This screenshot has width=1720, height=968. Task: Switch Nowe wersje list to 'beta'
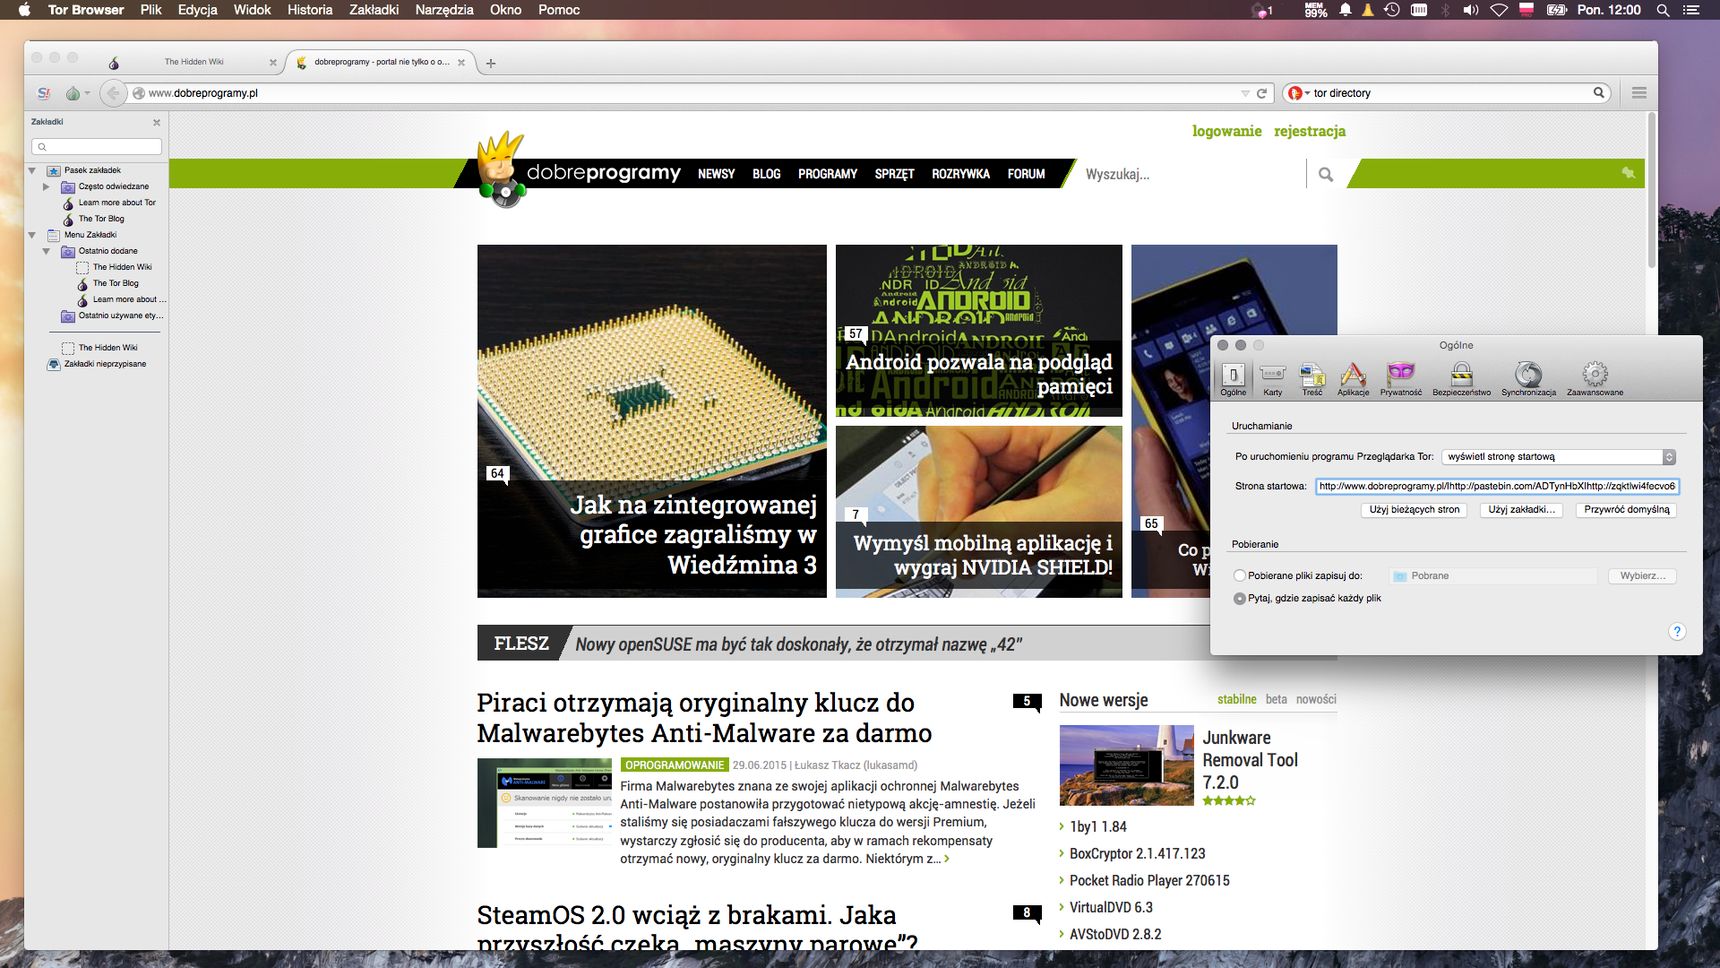tap(1276, 700)
